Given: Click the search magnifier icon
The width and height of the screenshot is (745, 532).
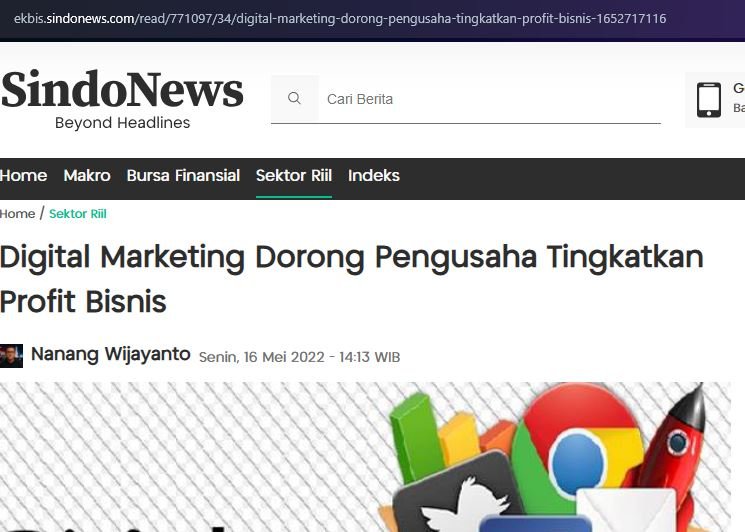Looking at the screenshot, I should pyautogui.click(x=294, y=98).
